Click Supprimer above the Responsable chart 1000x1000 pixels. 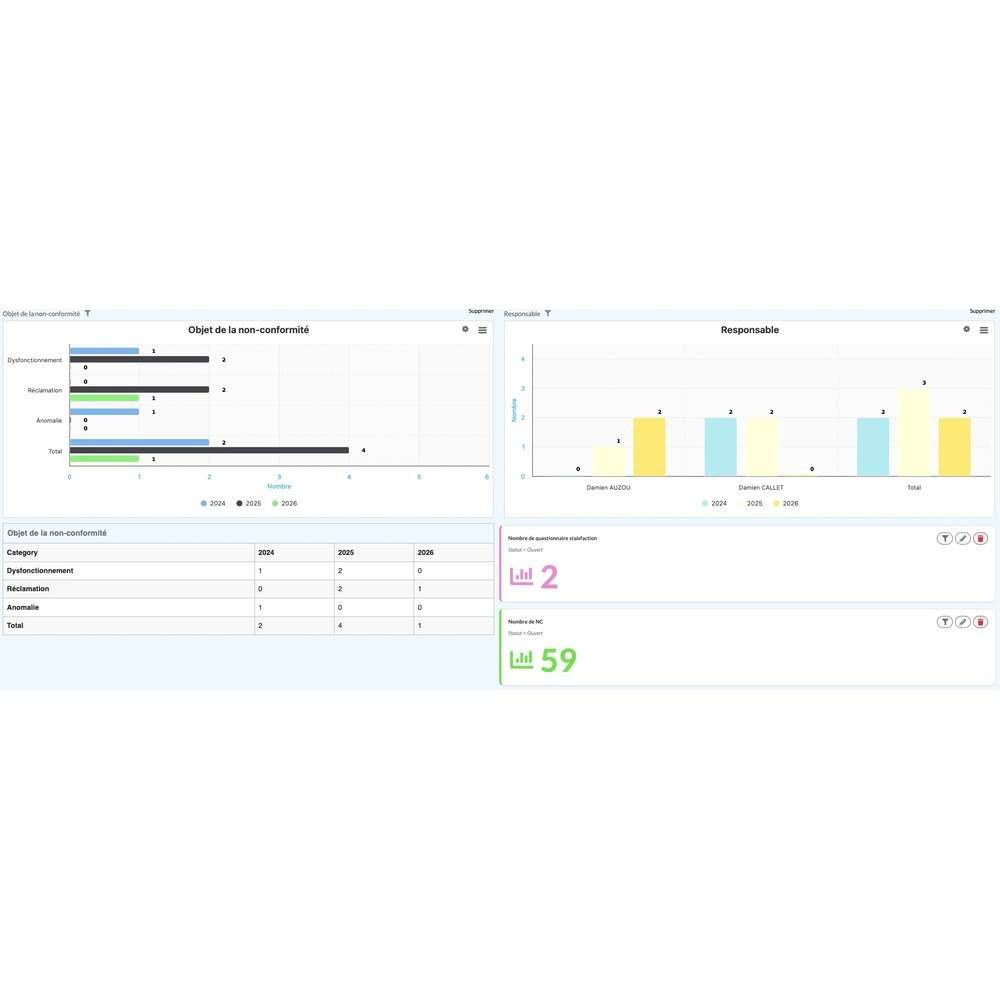pyautogui.click(x=982, y=311)
